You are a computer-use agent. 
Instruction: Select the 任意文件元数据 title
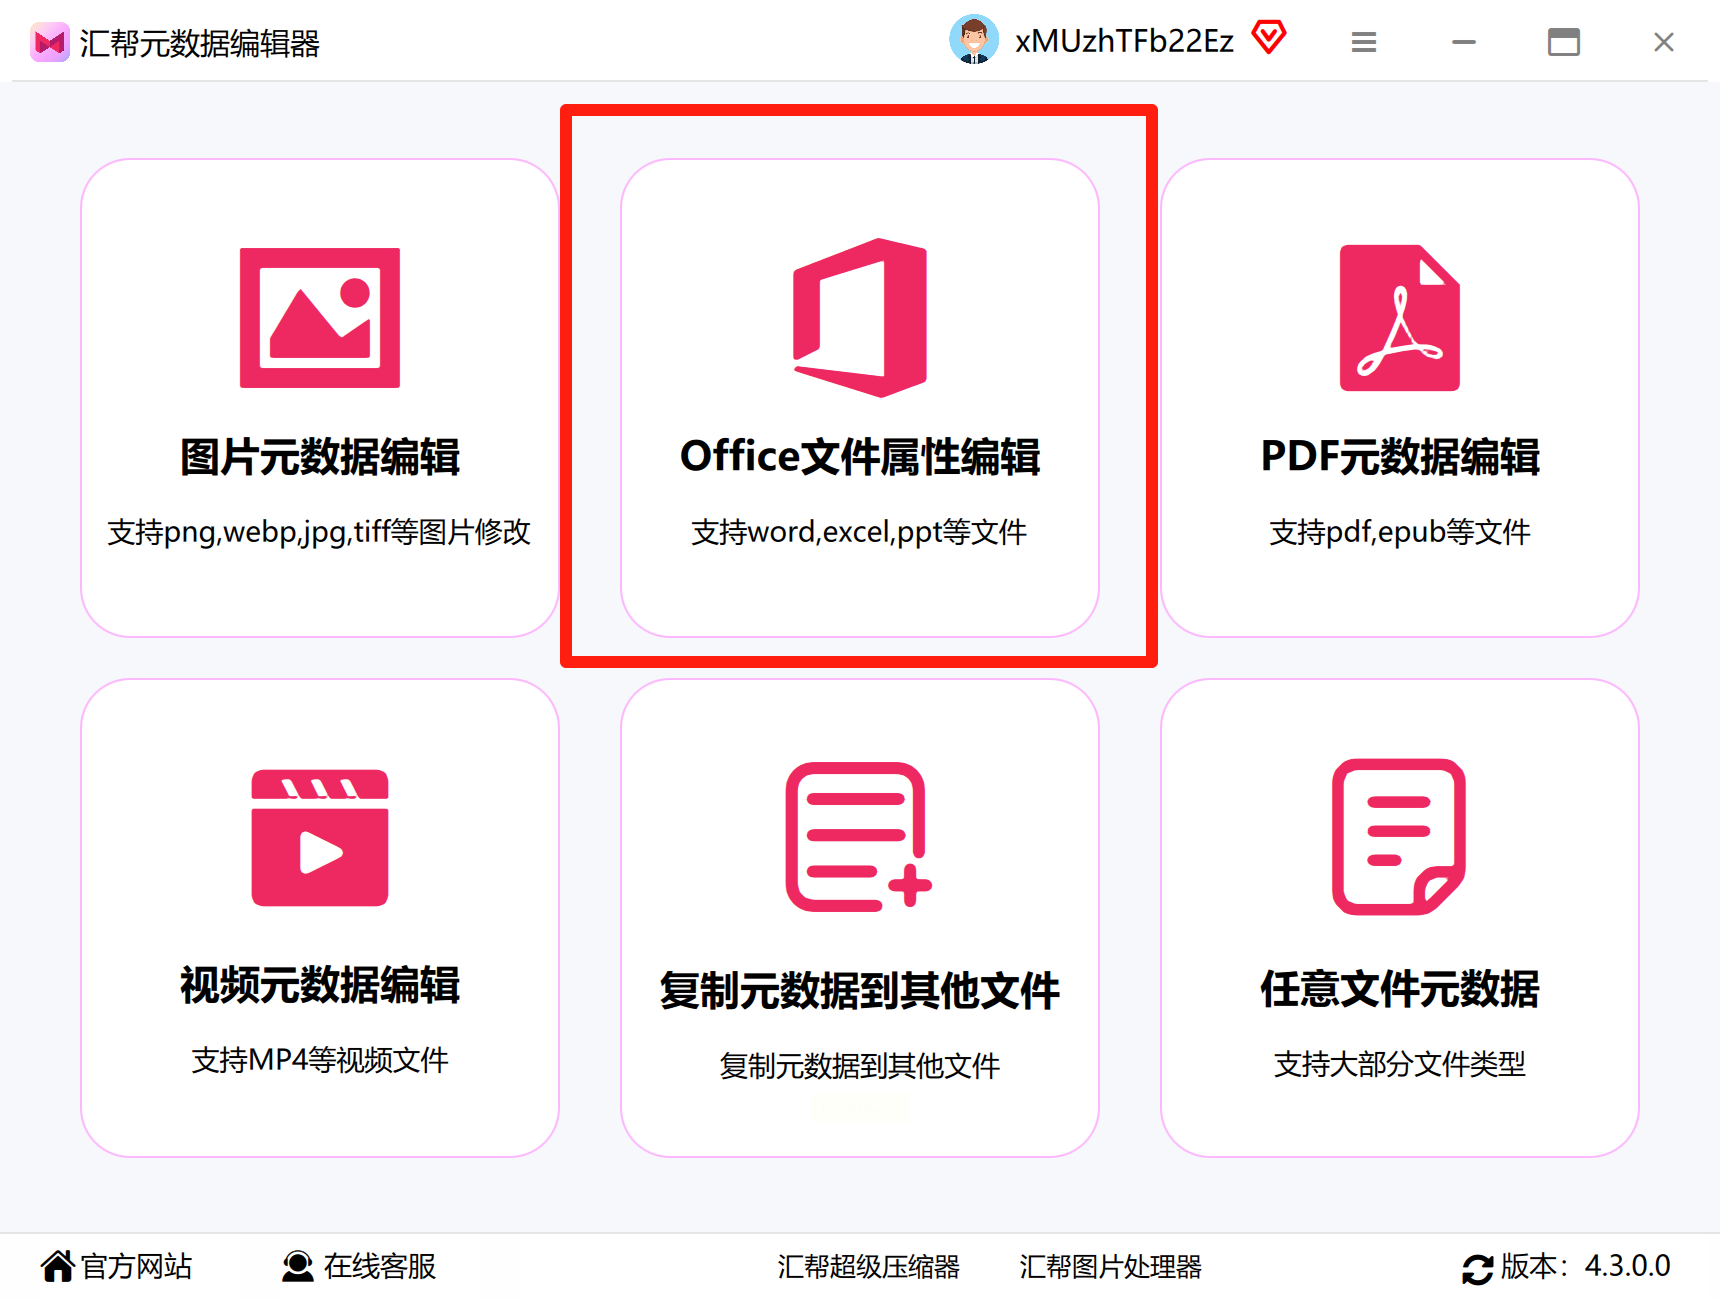(1400, 988)
